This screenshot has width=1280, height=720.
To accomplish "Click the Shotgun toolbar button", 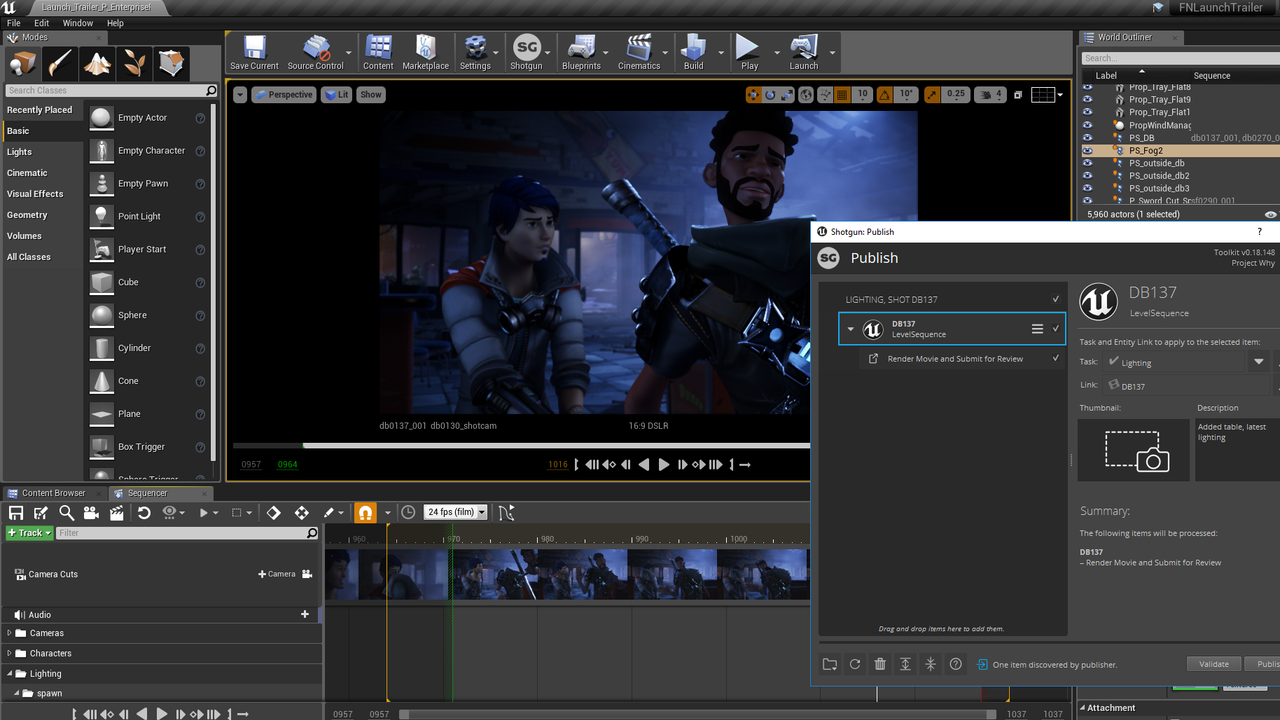I will (x=526, y=52).
